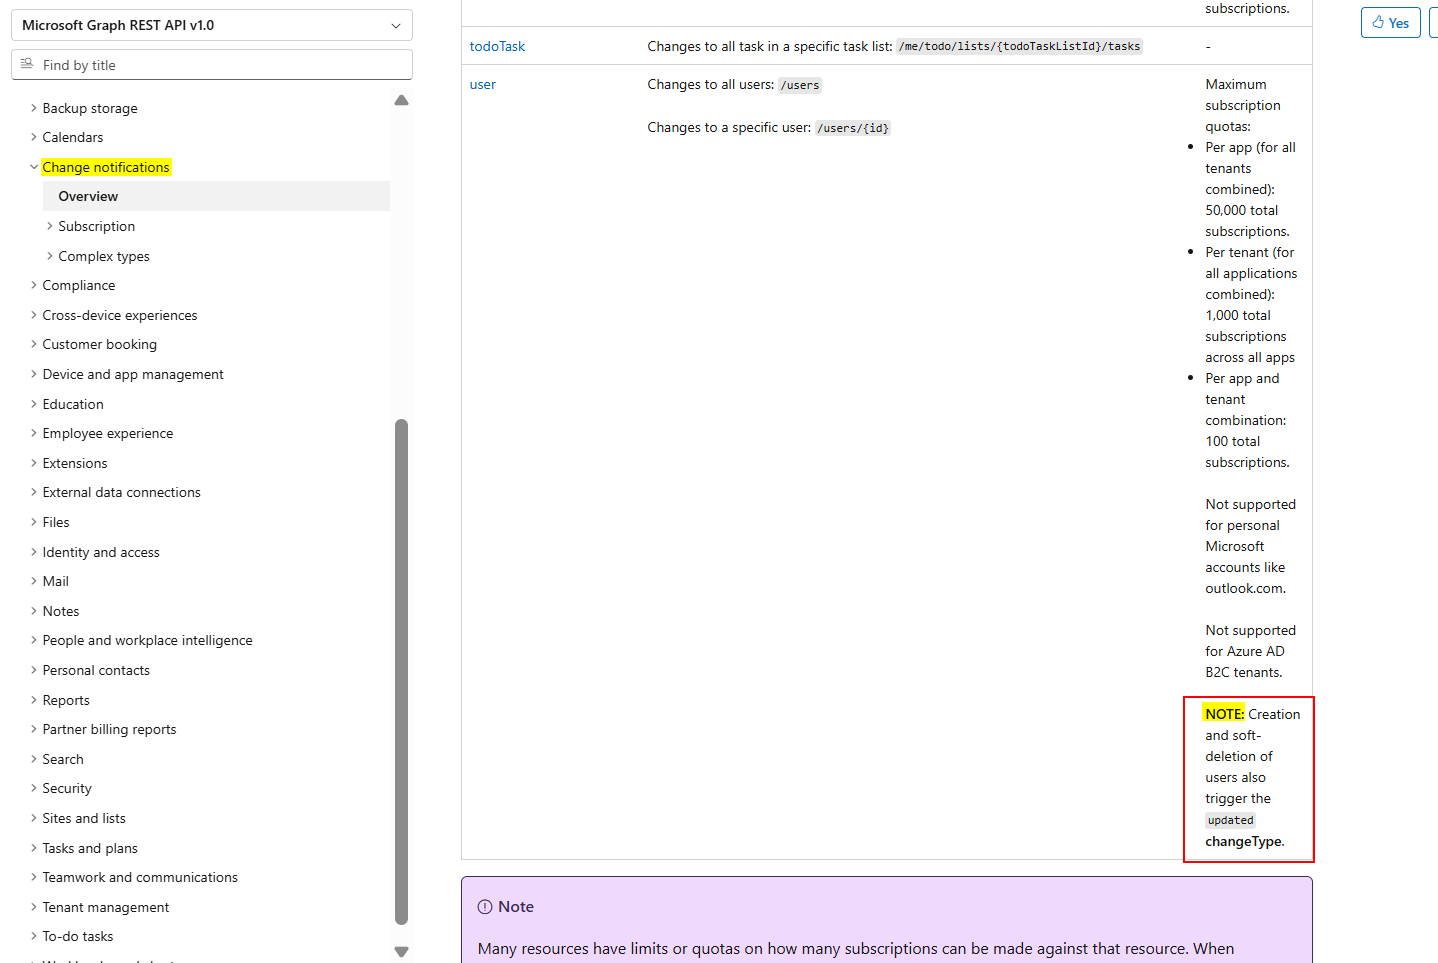This screenshot has height=963, width=1438.
Task: Open Customer booking in the sidebar
Action: point(99,344)
